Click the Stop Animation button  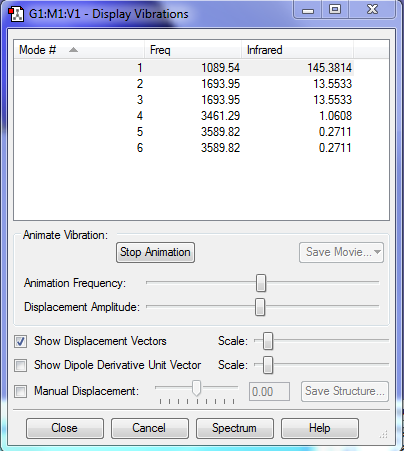[x=155, y=252]
